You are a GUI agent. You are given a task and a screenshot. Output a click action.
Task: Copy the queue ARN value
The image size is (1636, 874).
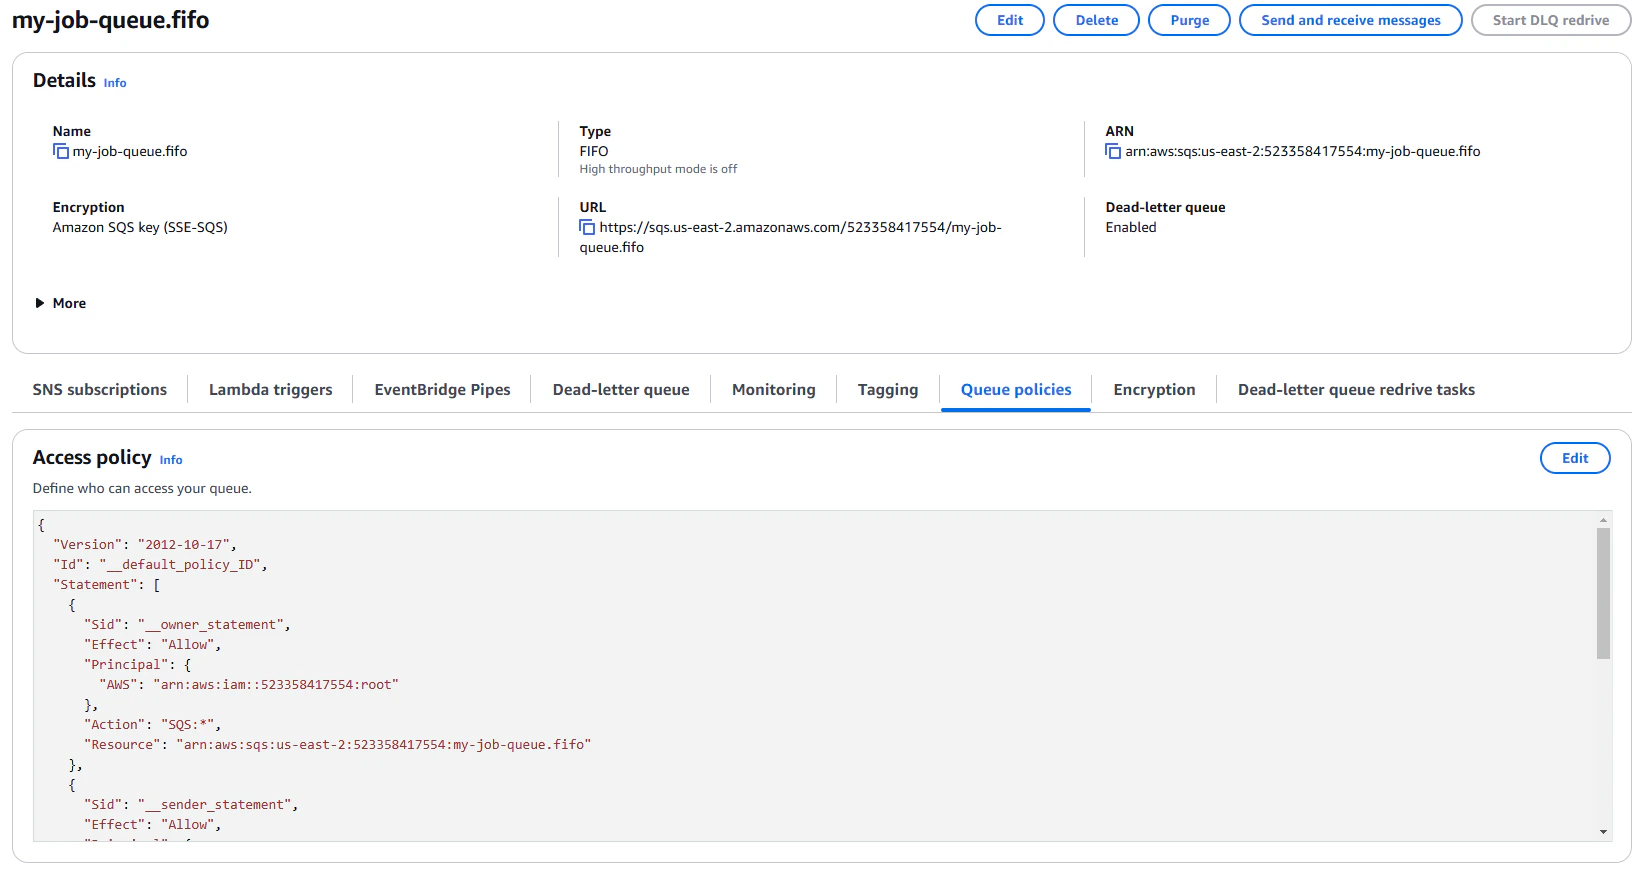1113,152
